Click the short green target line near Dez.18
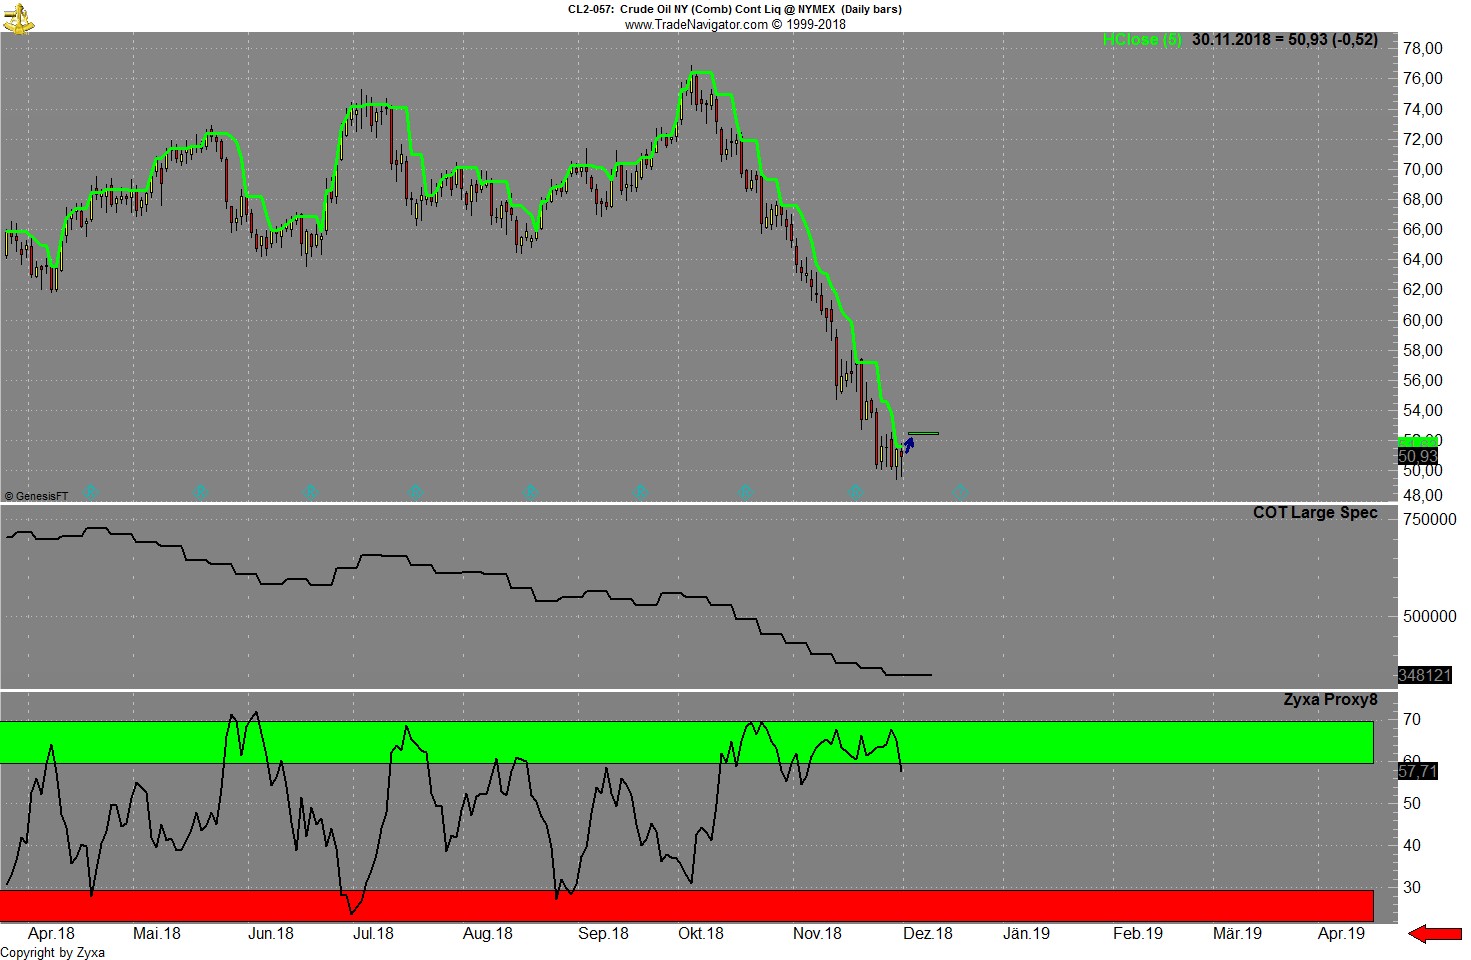Image resolution: width=1471 pixels, height=960 pixels. 923,434
